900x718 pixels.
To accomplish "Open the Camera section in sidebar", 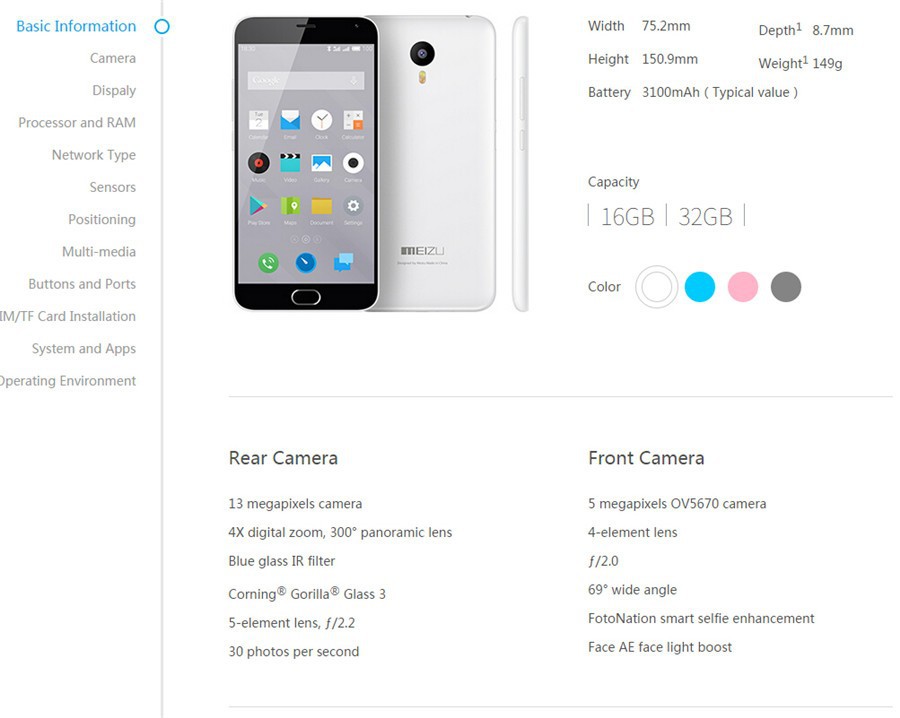I will coord(112,58).
